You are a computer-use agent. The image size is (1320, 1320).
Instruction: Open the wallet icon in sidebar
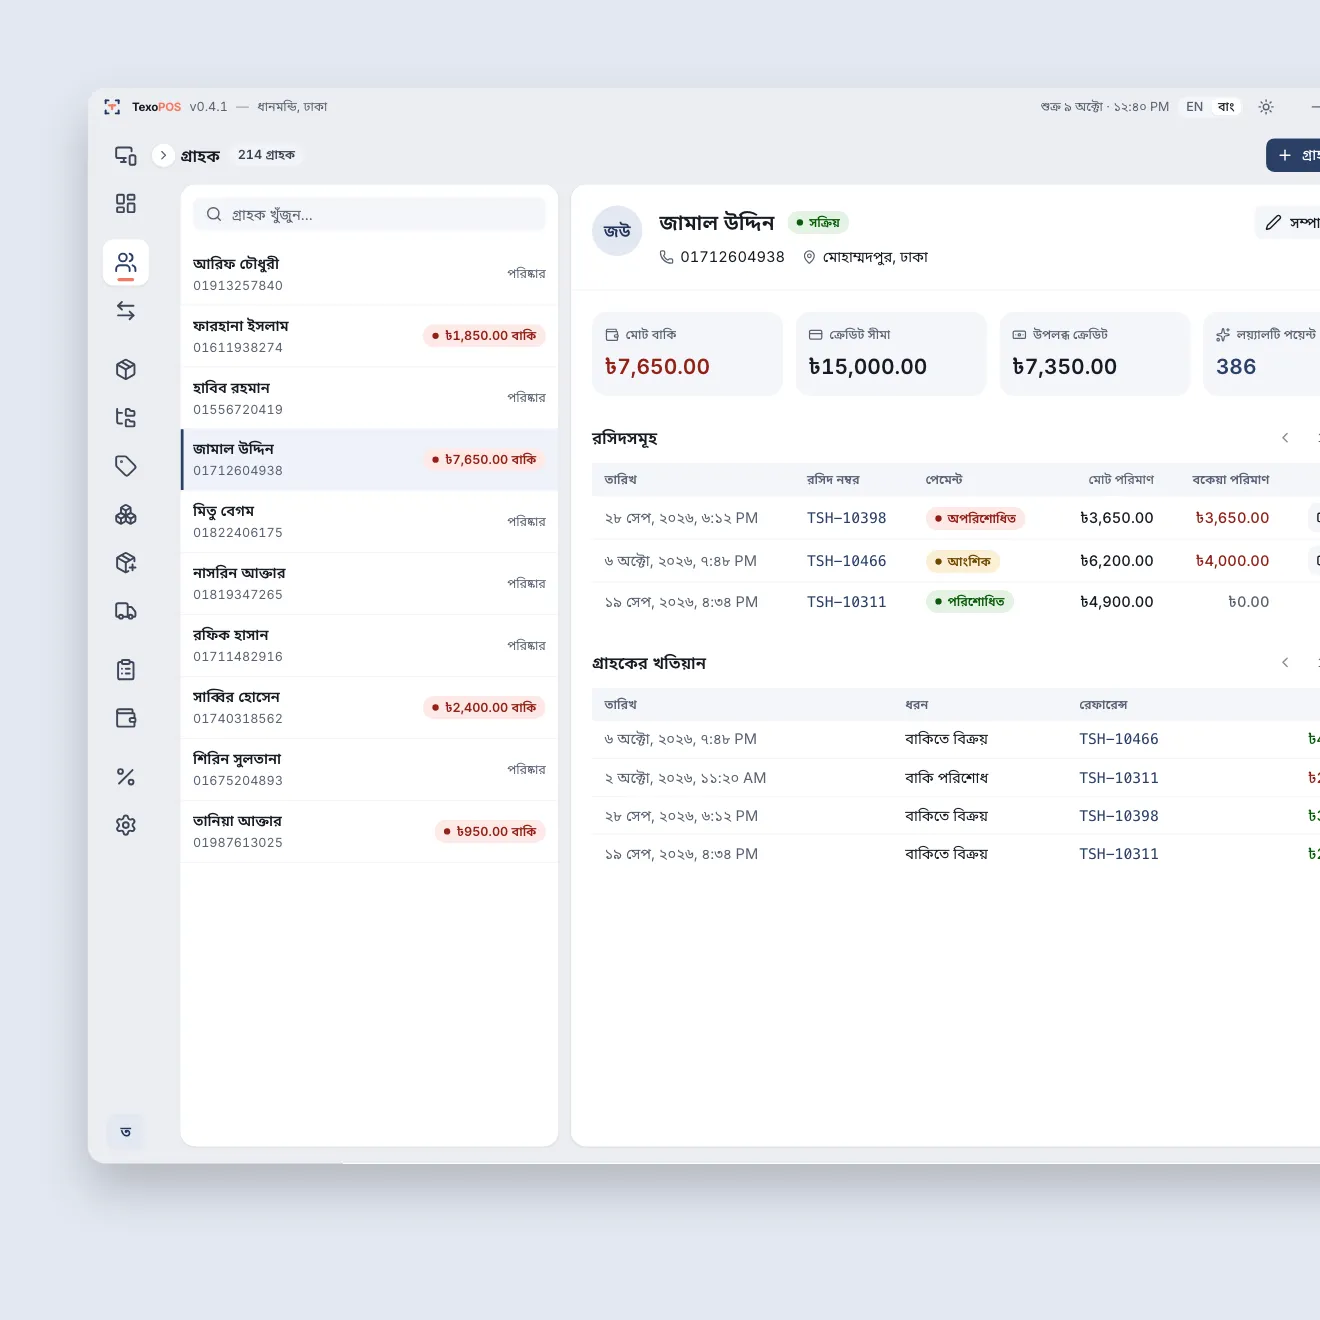[126, 718]
